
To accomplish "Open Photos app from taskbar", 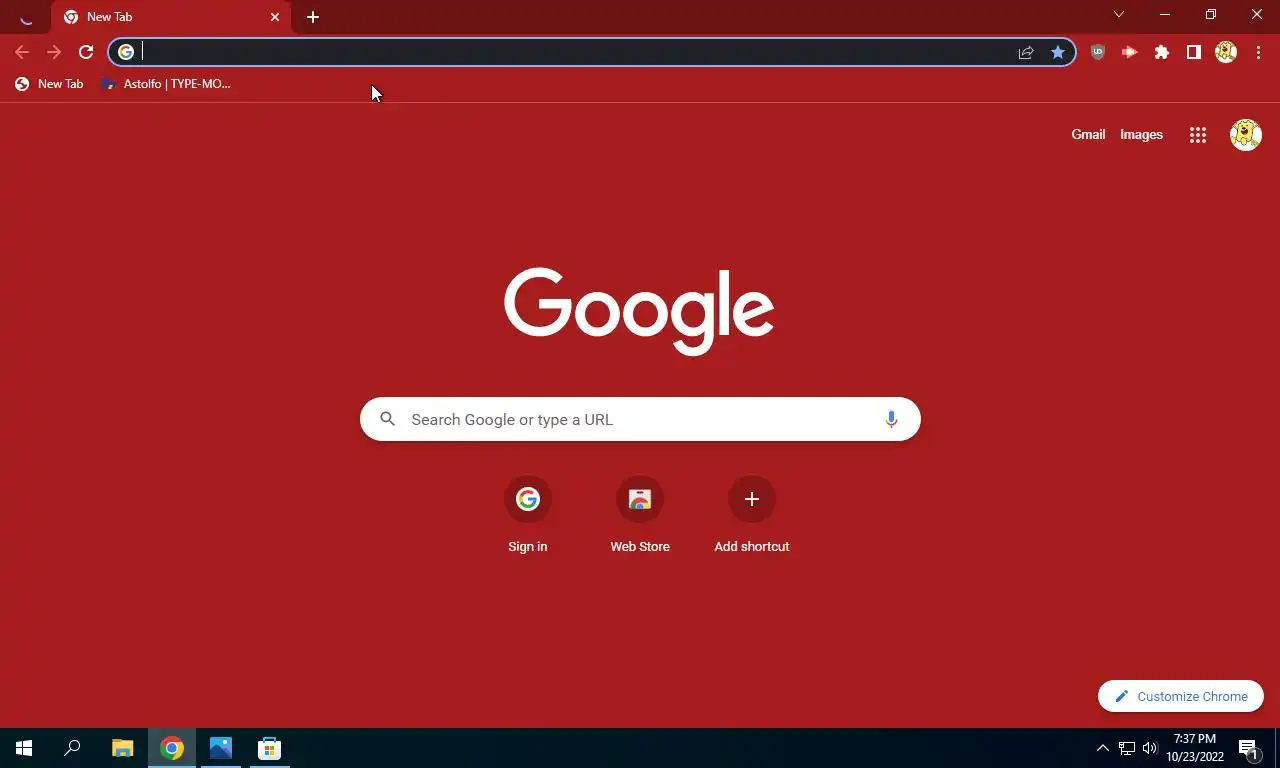I will click(x=221, y=748).
